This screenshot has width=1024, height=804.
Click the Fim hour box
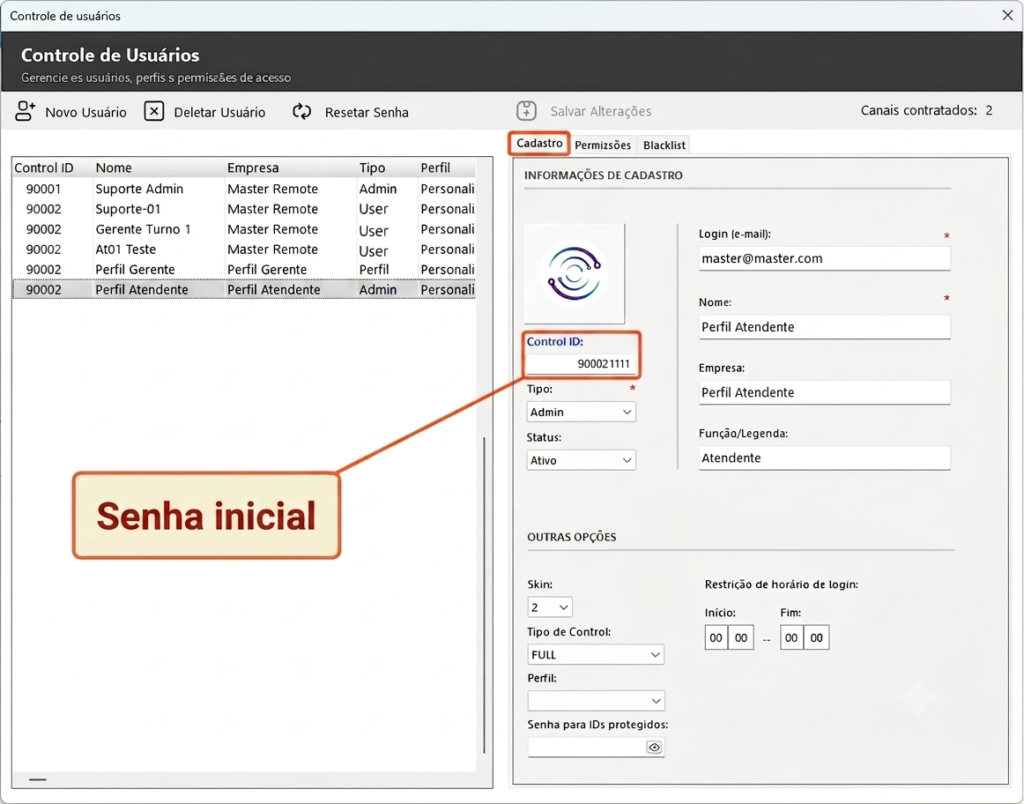point(791,637)
